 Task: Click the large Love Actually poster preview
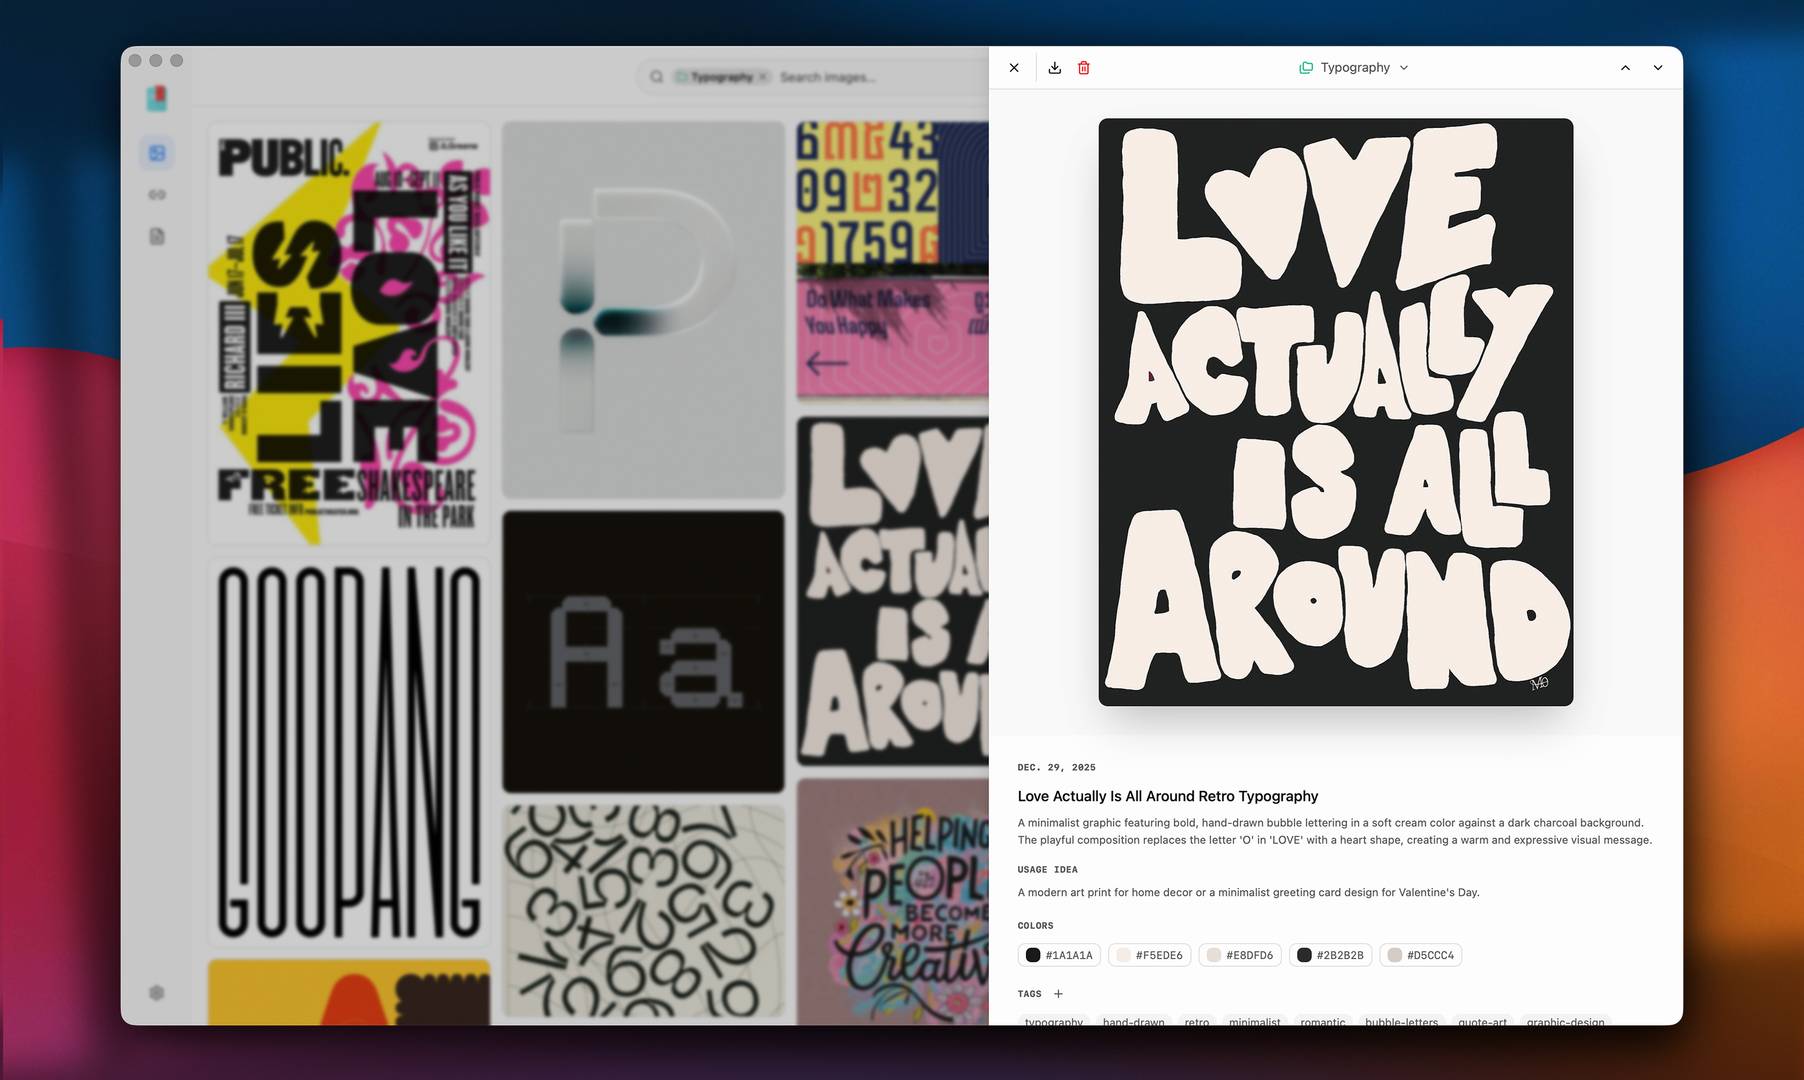(1335, 412)
